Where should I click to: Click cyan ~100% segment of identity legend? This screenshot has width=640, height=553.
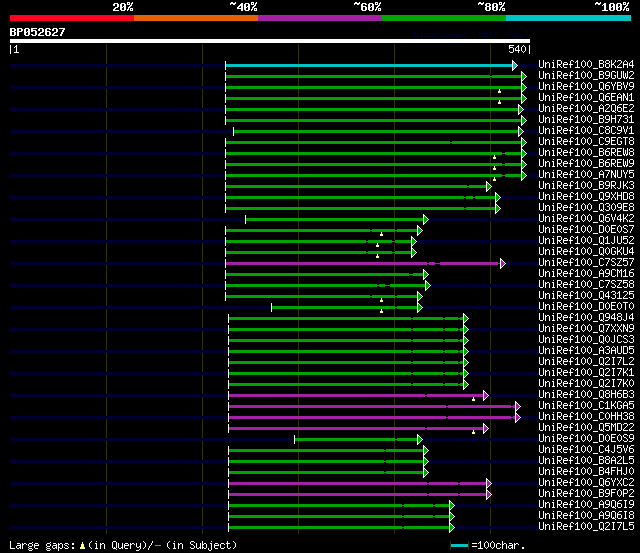[568, 18]
